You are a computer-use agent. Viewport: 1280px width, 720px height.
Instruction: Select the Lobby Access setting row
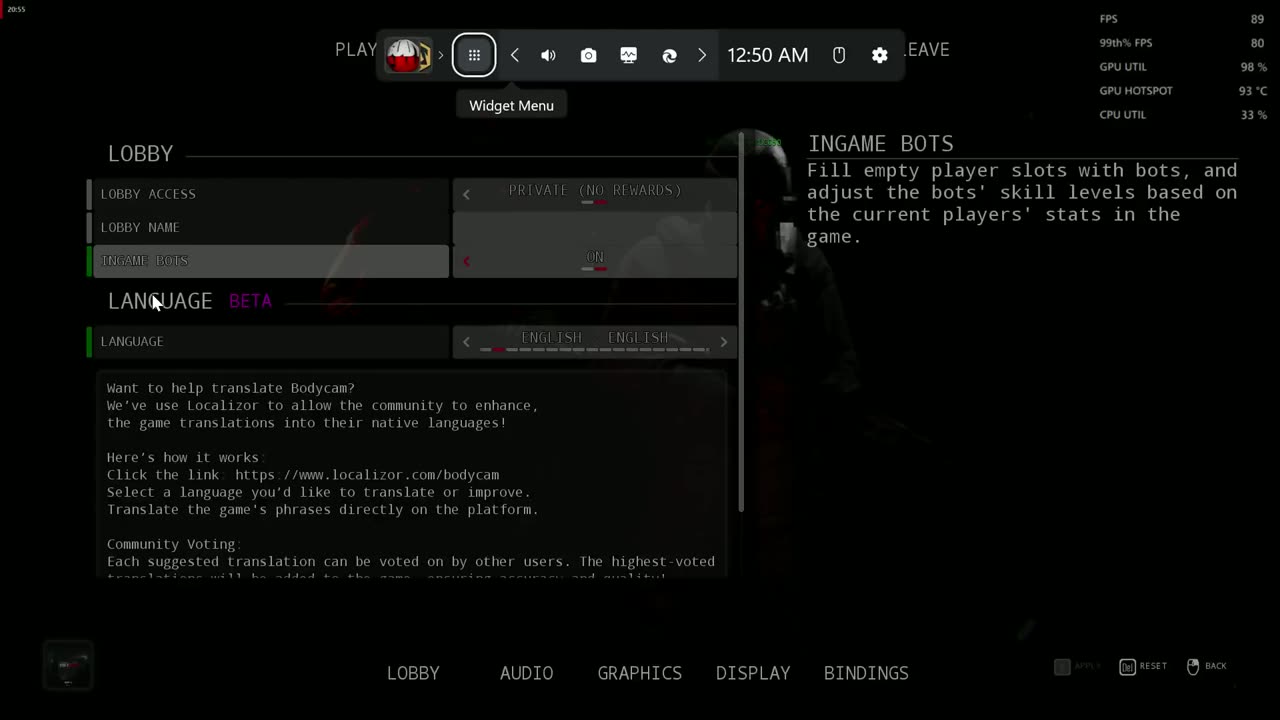tap(268, 194)
